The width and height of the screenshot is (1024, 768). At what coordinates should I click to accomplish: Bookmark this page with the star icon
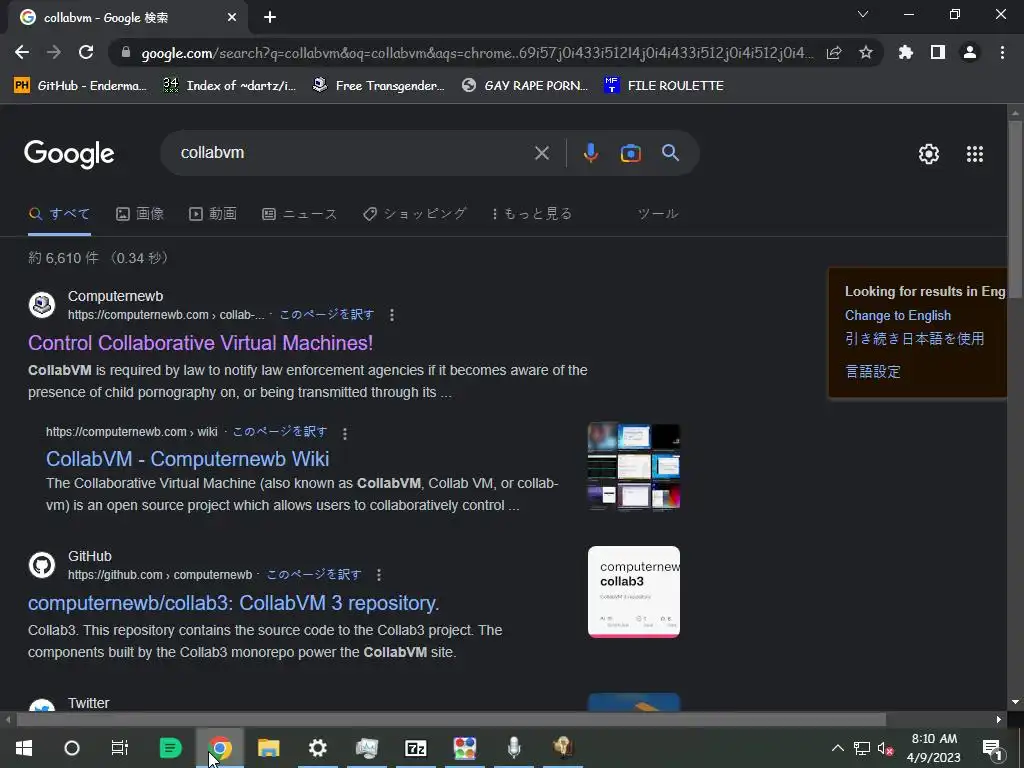tap(866, 52)
